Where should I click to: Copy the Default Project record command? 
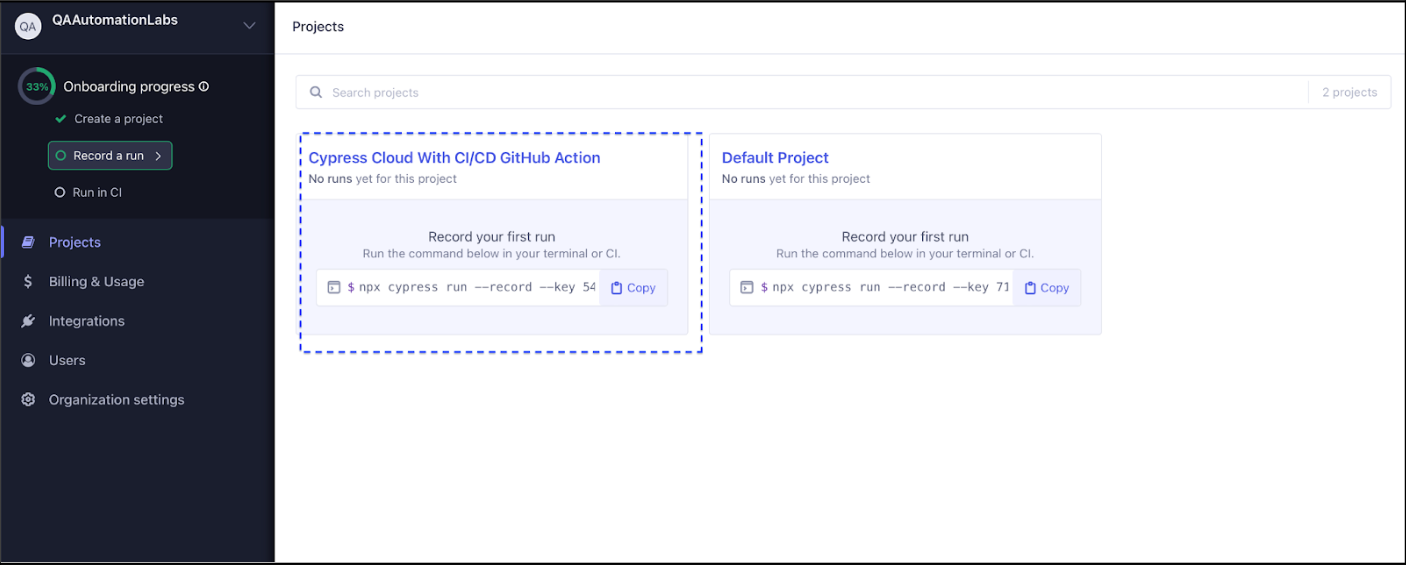[1047, 288]
